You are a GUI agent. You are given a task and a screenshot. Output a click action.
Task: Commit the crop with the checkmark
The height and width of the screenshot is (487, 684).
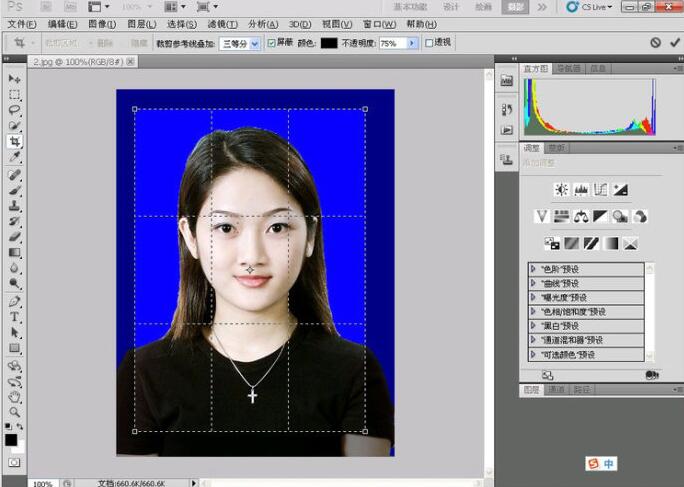(x=675, y=43)
